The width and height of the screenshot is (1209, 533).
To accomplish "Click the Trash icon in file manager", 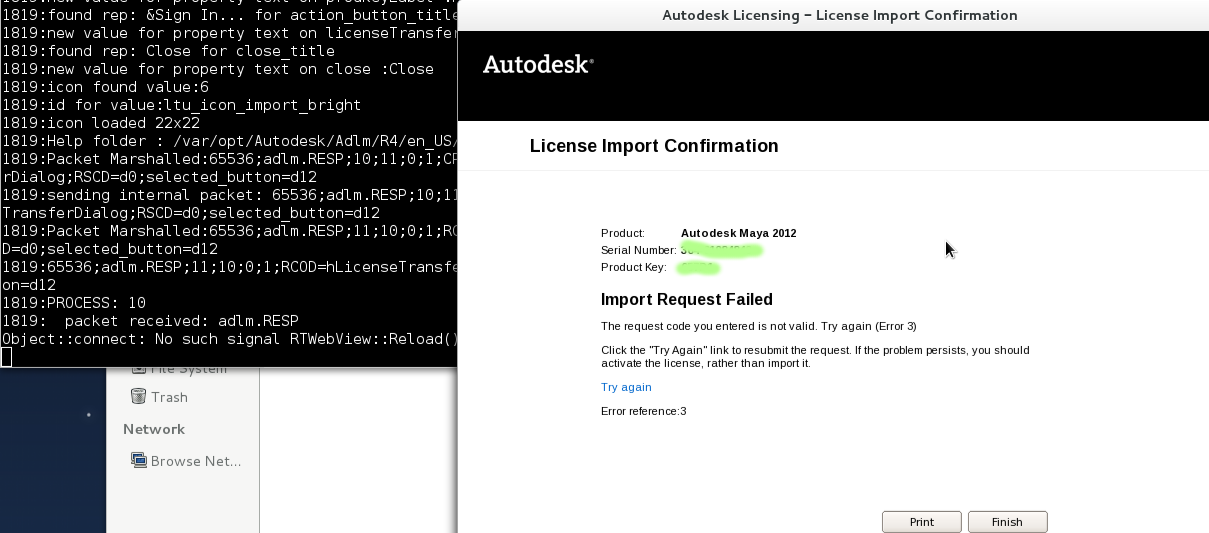I will point(139,397).
